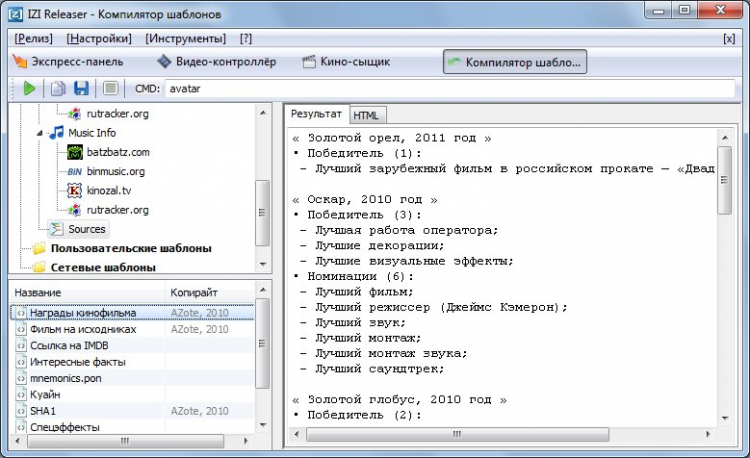
Task: Click the Название column header
Action: 88,293
